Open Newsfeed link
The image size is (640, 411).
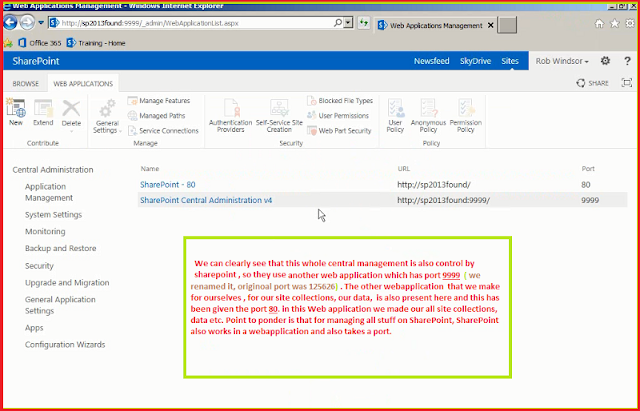click(x=431, y=61)
